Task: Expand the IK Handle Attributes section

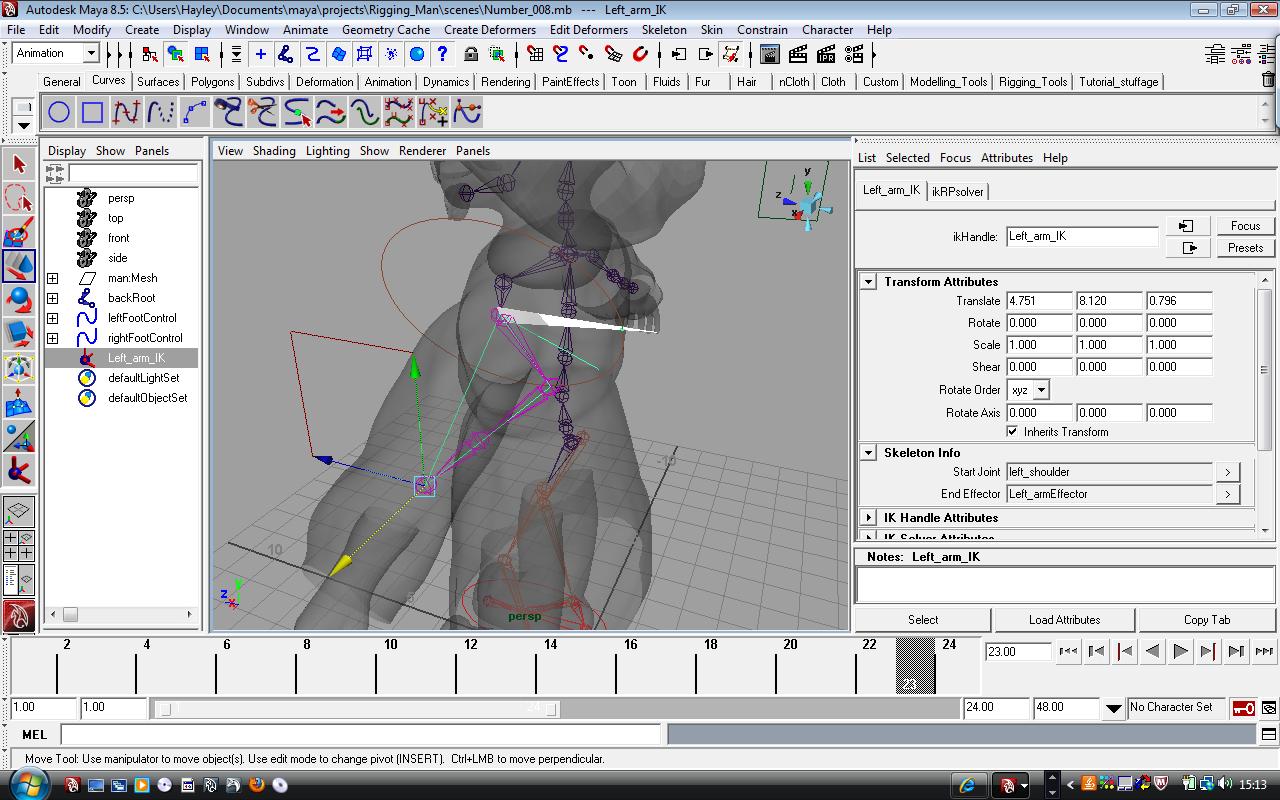Action: 869,518
